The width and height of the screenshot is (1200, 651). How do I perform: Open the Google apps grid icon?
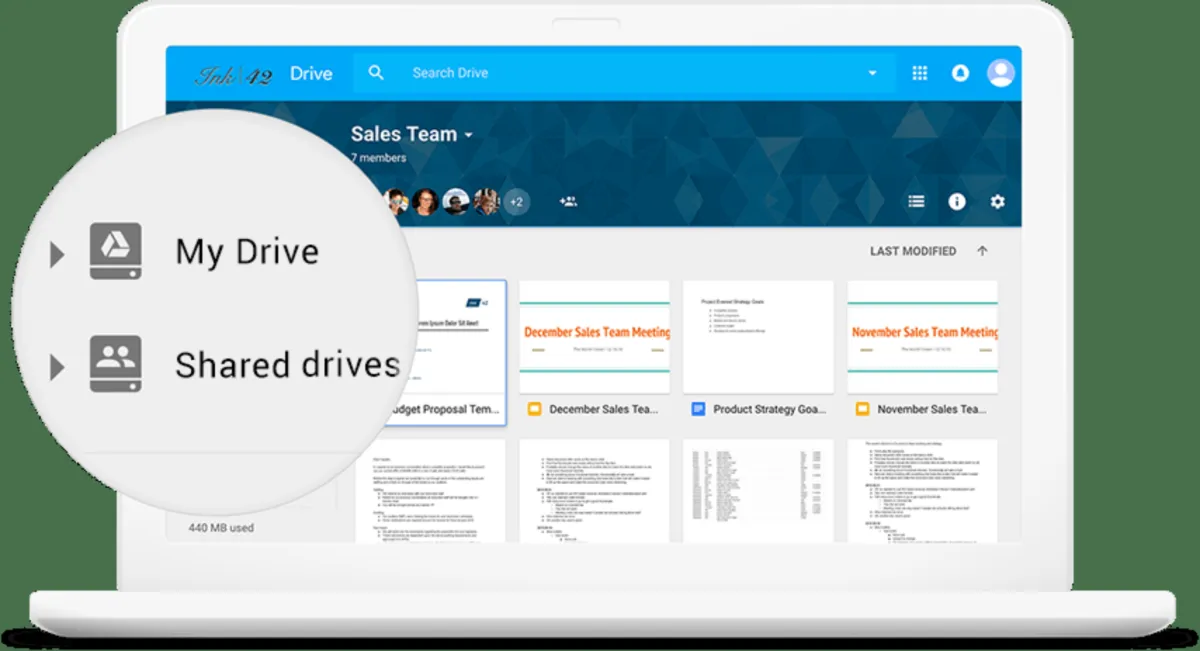pyautogui.click(x=920, y=73)
